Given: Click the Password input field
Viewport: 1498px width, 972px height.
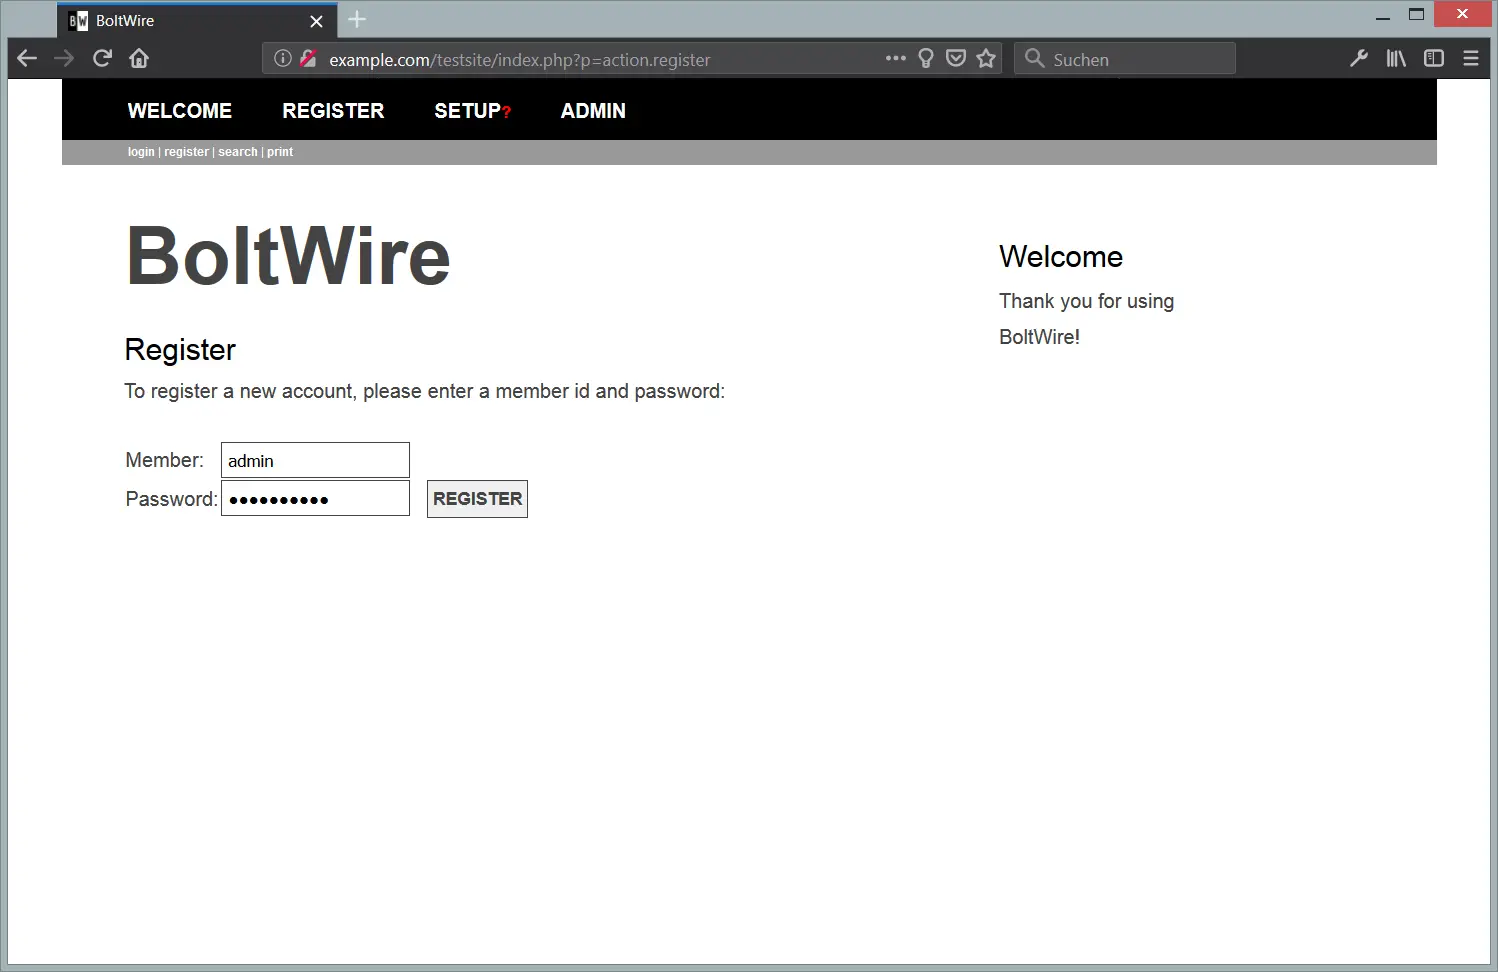Looking at the screenshot, I should click(315, 498).
